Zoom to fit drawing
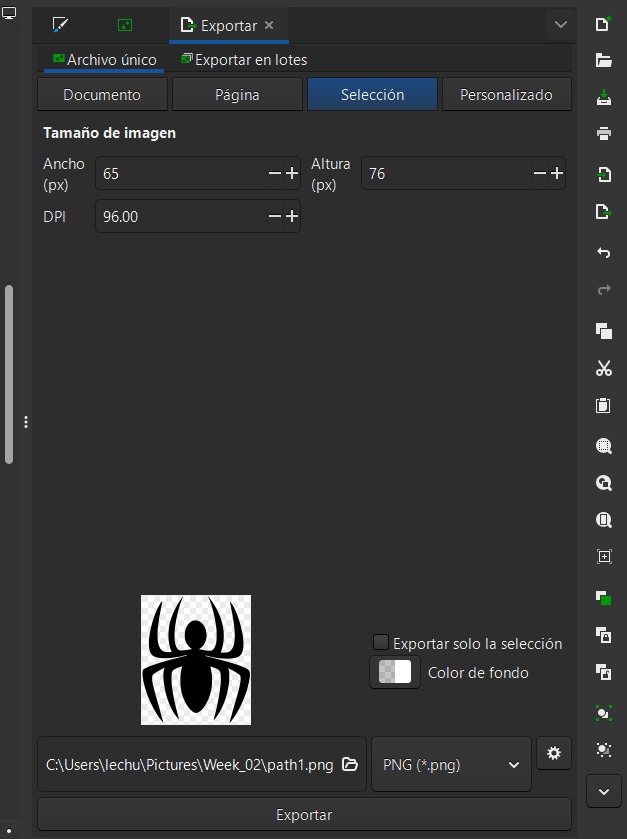 click(603, 483)
